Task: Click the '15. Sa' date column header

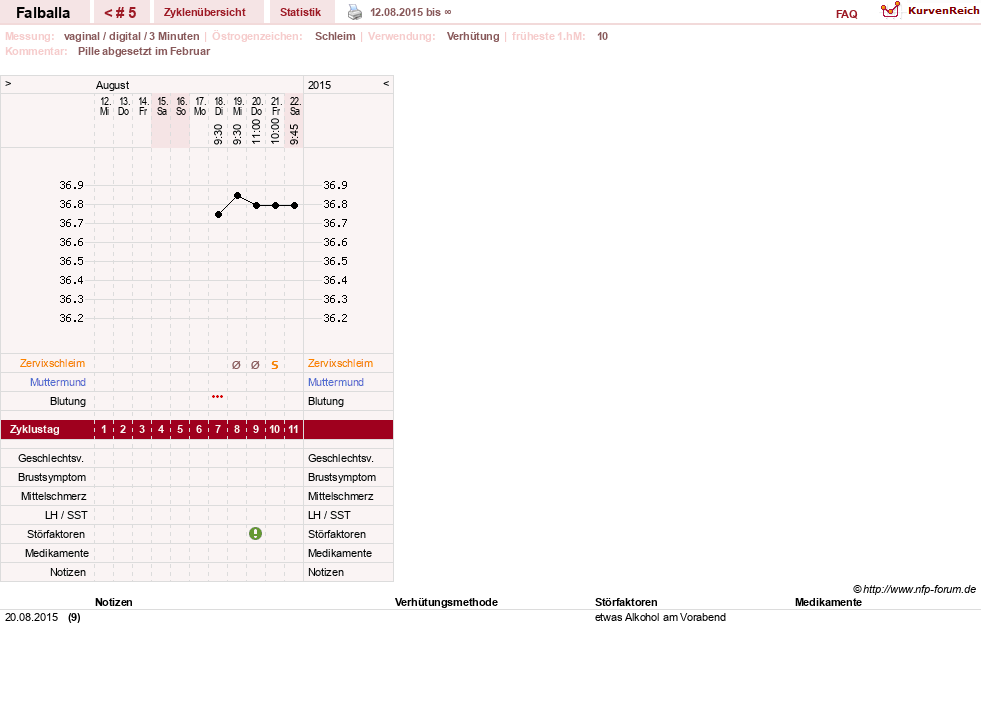Action: (x=161, y=106)
